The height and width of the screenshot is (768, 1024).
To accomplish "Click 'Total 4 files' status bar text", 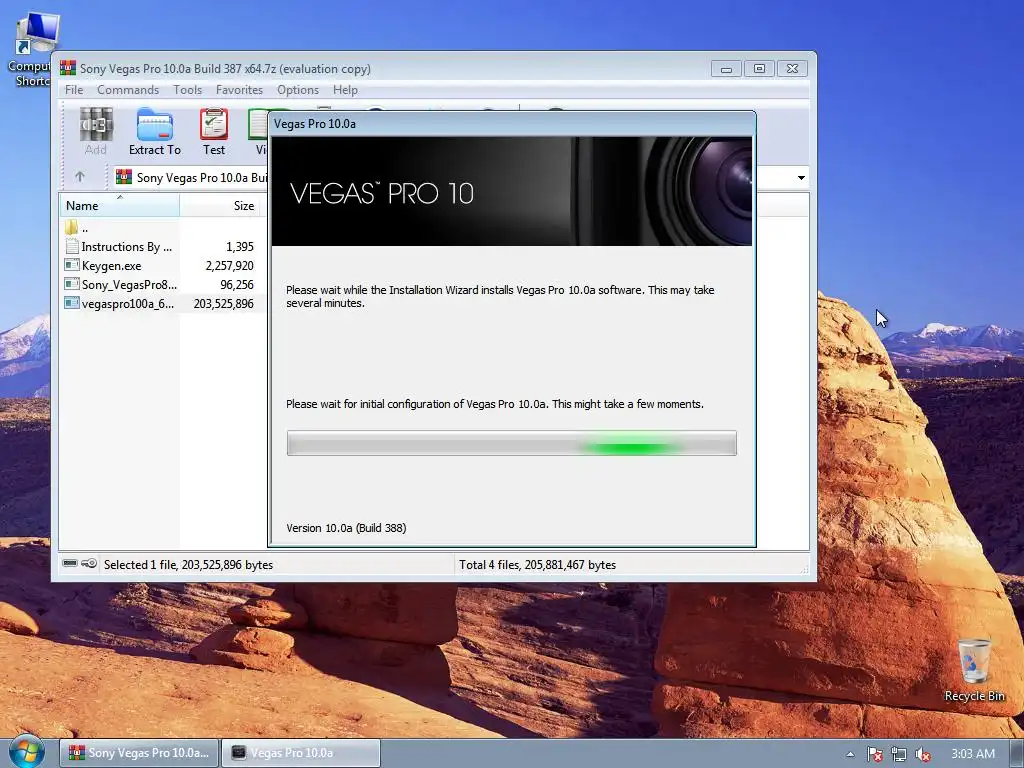I will [x=537, y=565].
